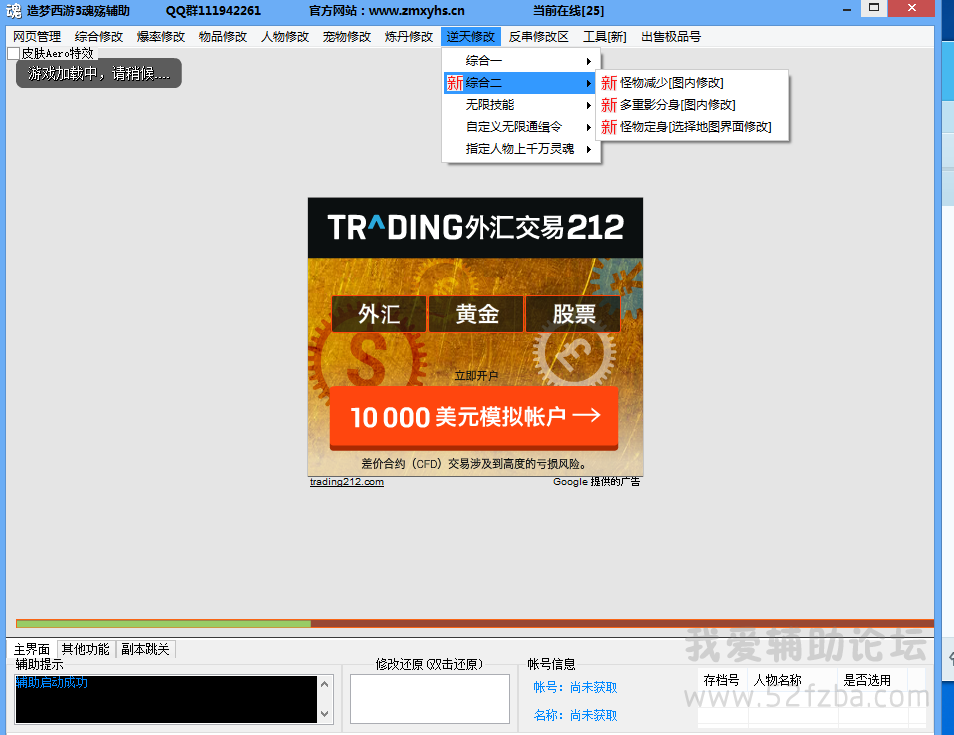Select 怪物定身[选择地图界面修改] option
Viewport: 954px width, 735px height.
pos(692,127)
